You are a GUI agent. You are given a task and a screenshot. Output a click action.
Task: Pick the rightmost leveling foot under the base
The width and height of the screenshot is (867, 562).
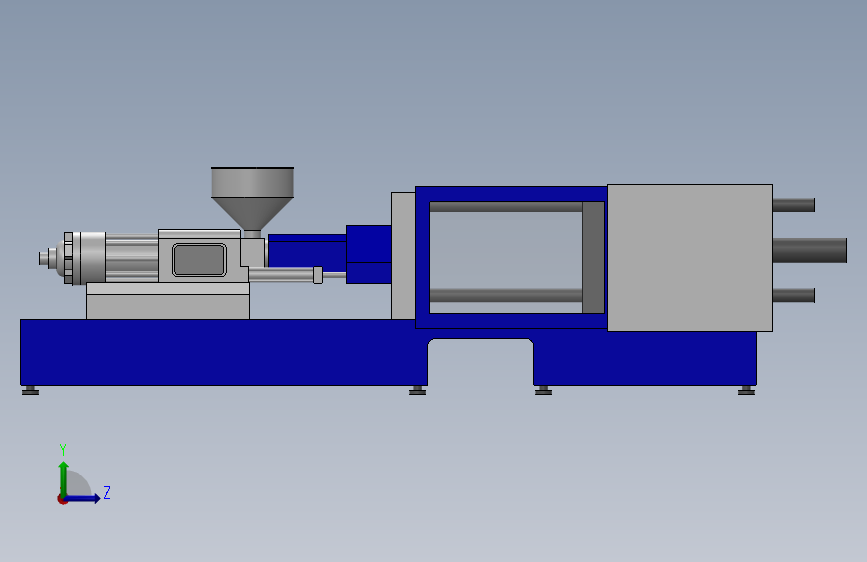746,391
